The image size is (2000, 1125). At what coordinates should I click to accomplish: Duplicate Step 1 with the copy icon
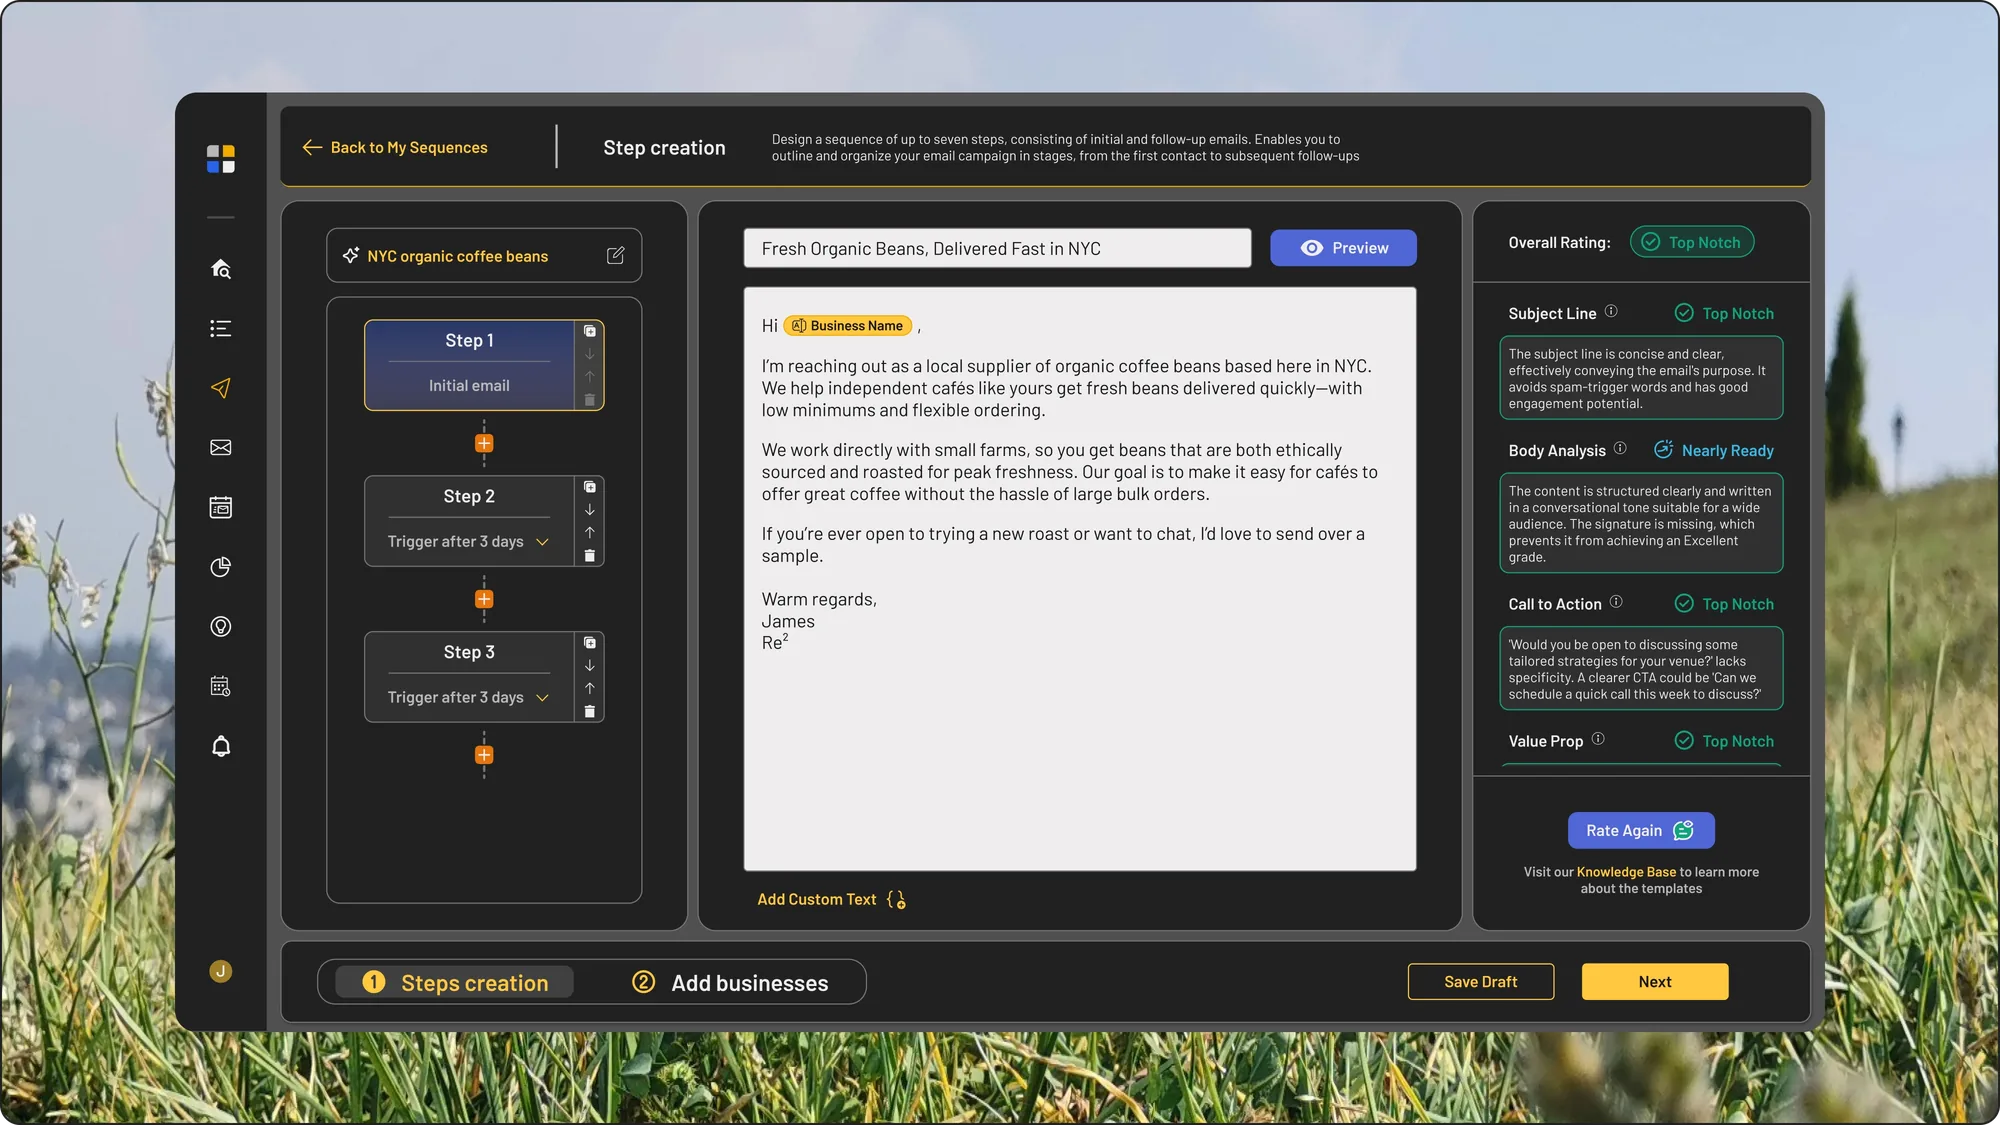coord(590,331)
